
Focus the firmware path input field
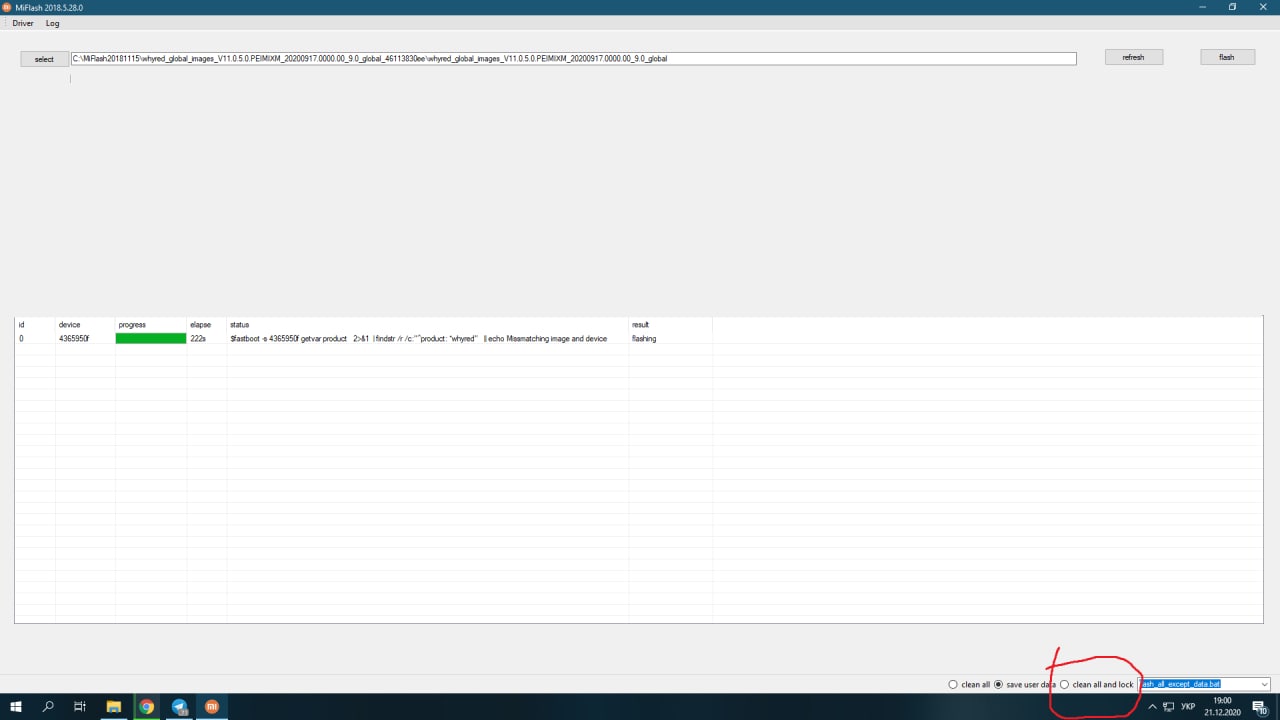pyautogui.click(x=573, y=59)
